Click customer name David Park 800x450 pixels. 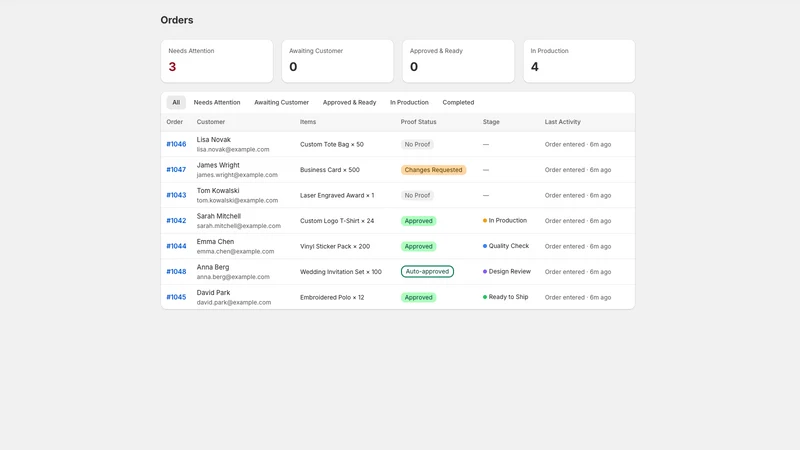pyautogui.click(x=213, y=293)
